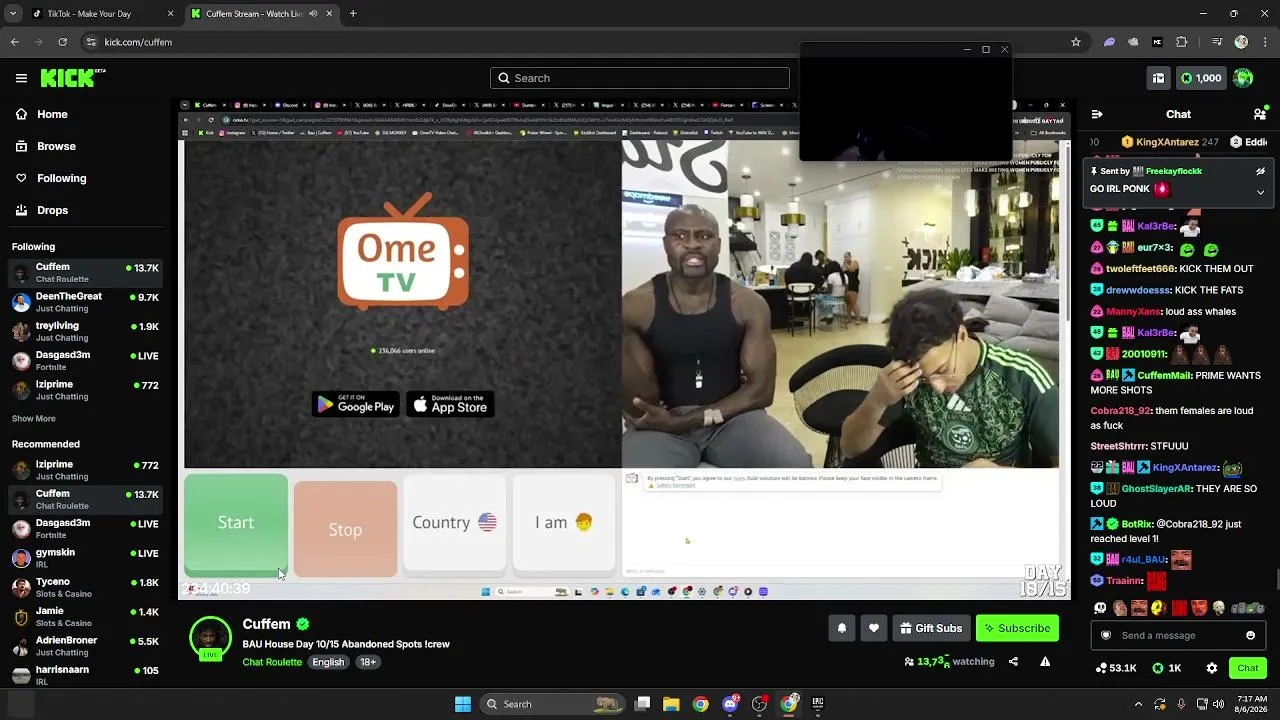Collapse the chat panel with arrow icon

click(x=1097, y=114)
